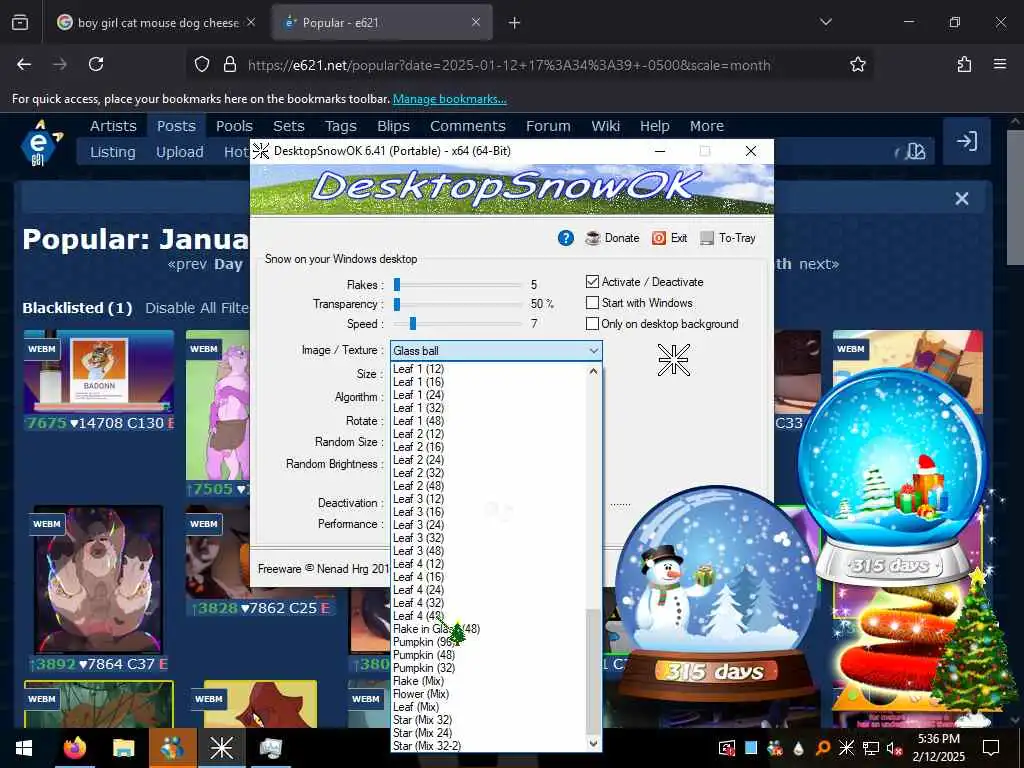Click the Listing link under Posts
Screen dimensions: 1024x768
(x=112, y=152)
